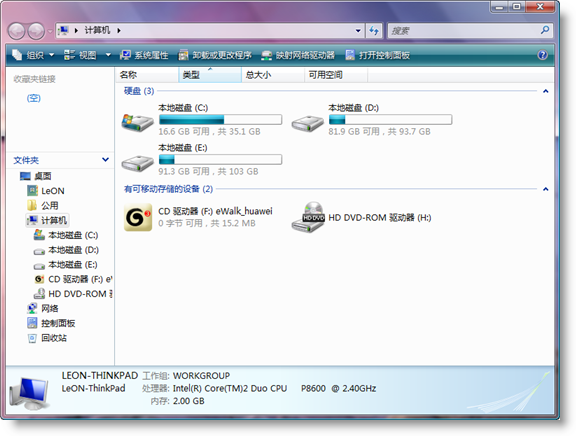Screen dimensions: 576x436
Task: Select CD 驱动器 (F:) in the folder tree
Action: click(x=73, y=279)
